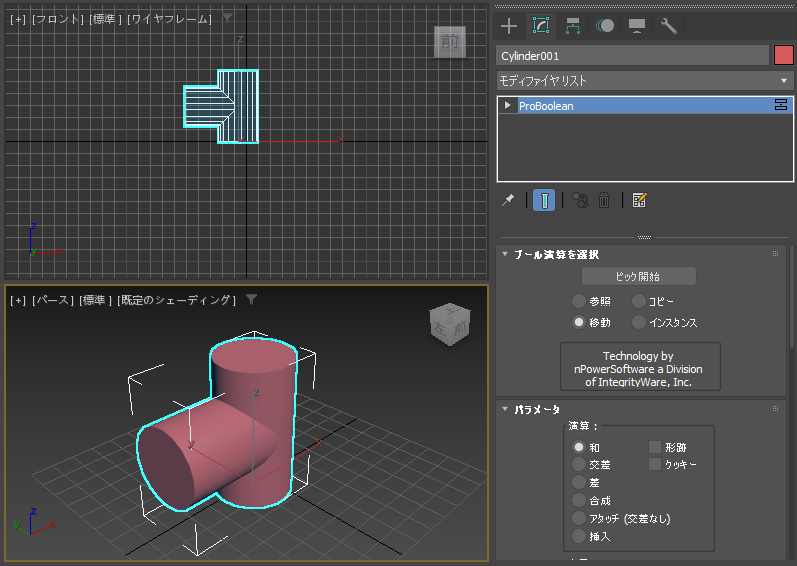
Task: Click the rollout grip on ブール演算を選択
Action: click(x=775, y=254)
